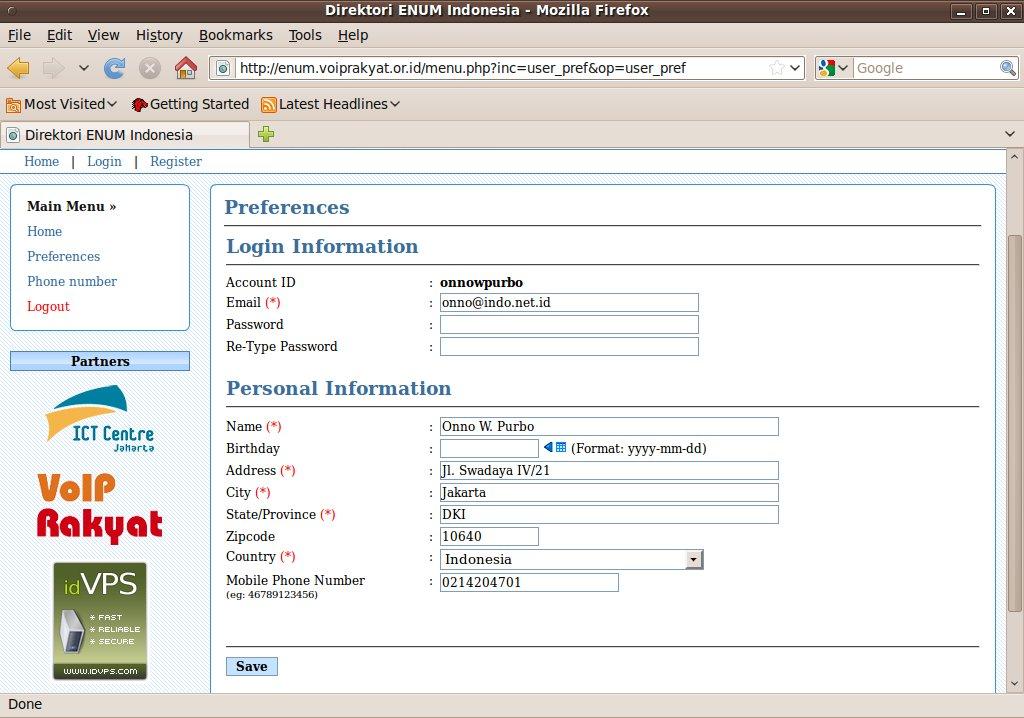The image size is (1024, 718).
Task: Click the search magnifier icon
Action: coord(1008,68)
